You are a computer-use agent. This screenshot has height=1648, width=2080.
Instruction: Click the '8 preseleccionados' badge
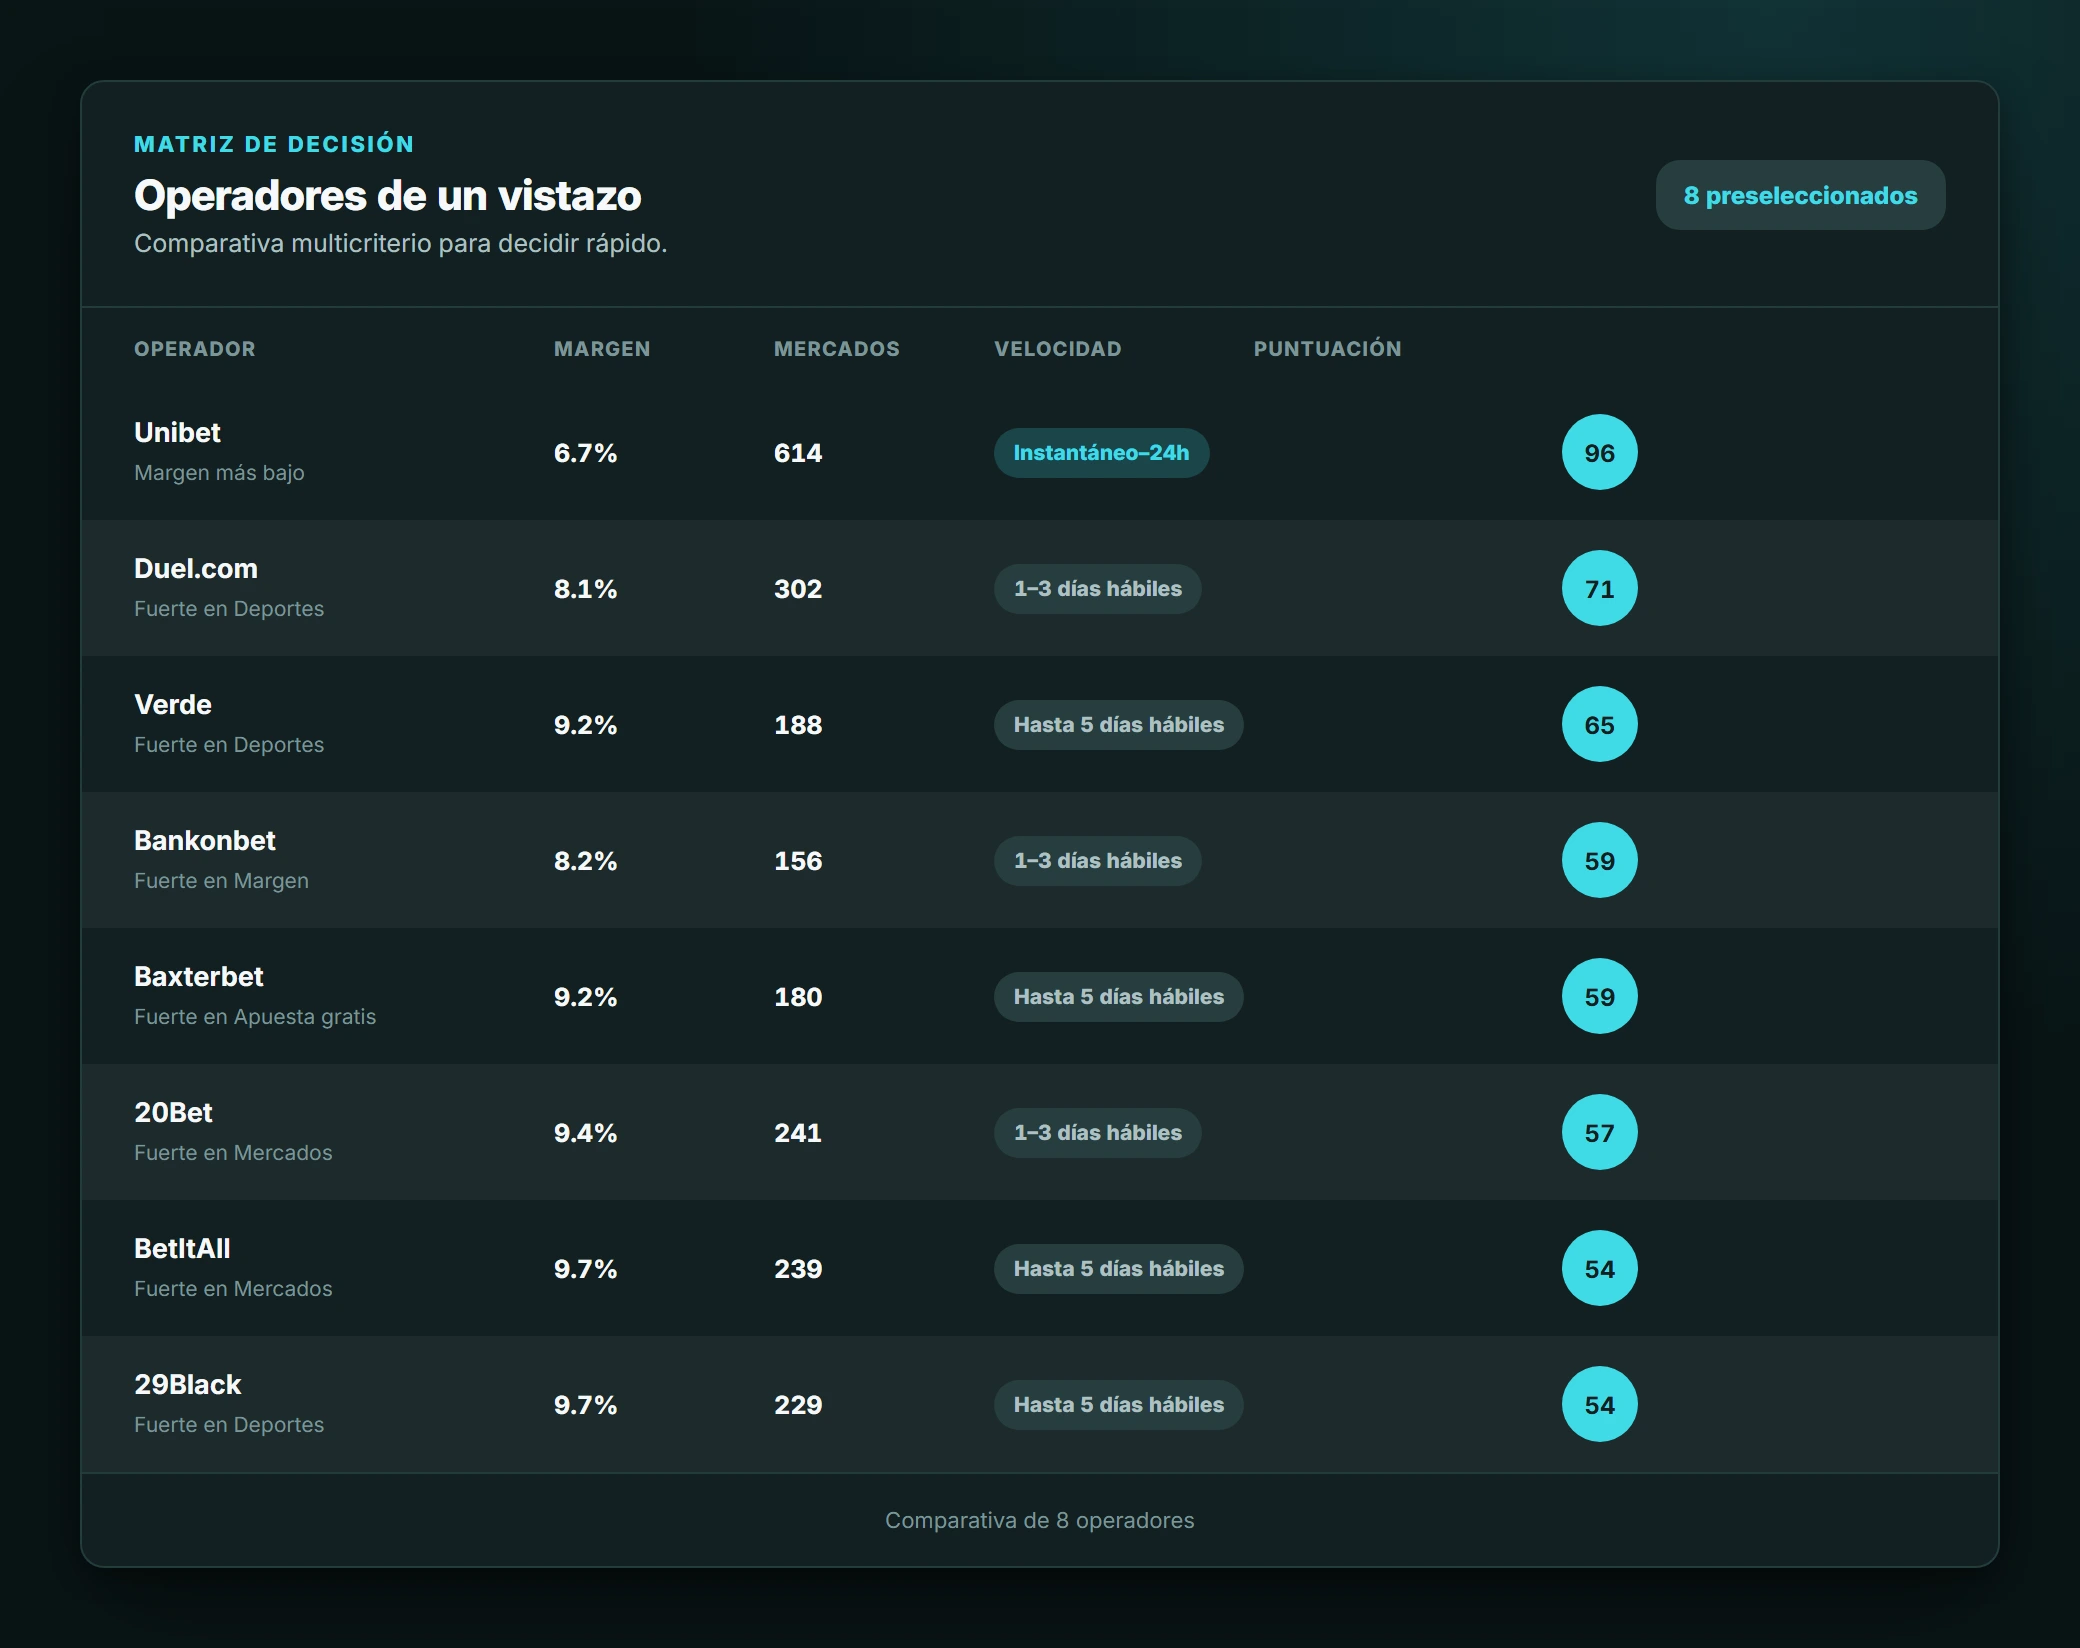pos(1800,195)
